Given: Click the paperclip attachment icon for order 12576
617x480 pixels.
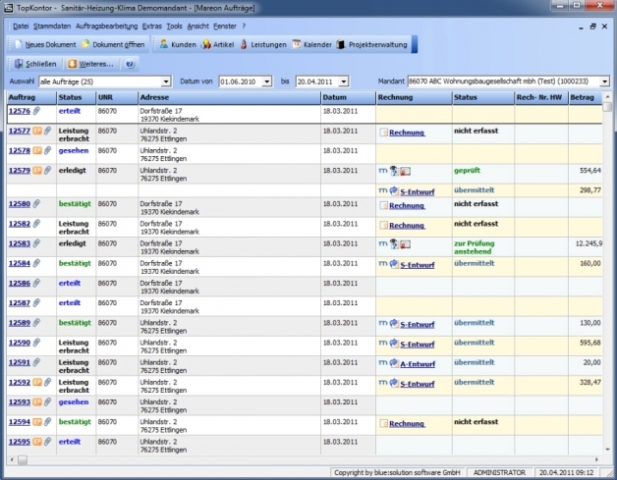Looking at the screenshot, I should point(37,111).
